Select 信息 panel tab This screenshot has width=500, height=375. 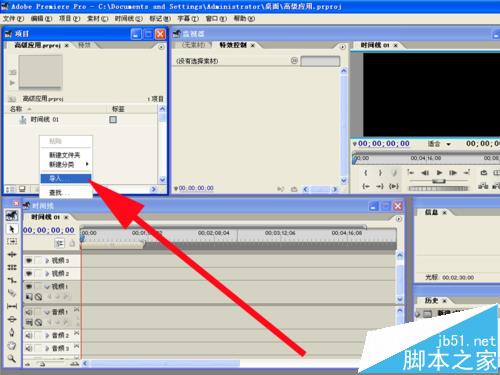coord(431,212)
